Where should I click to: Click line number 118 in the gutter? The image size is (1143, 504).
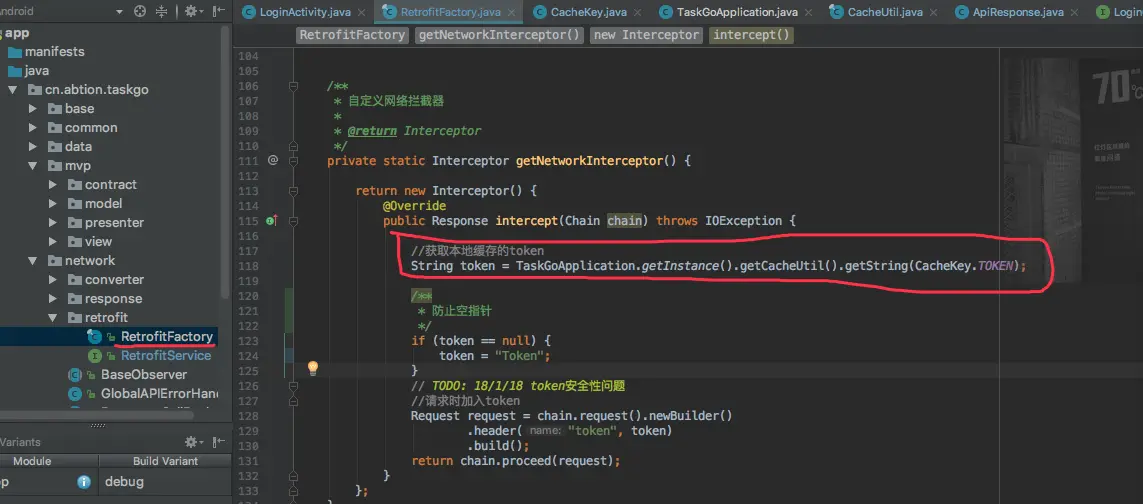click(249, 266)
